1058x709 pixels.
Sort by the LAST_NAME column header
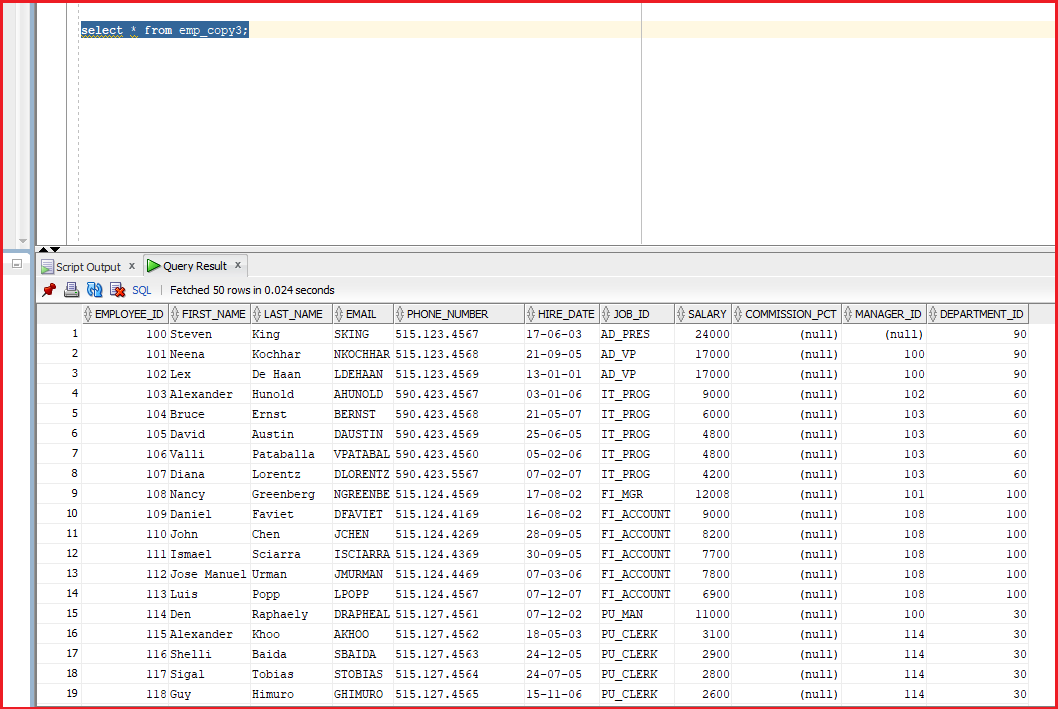[291, 314]
